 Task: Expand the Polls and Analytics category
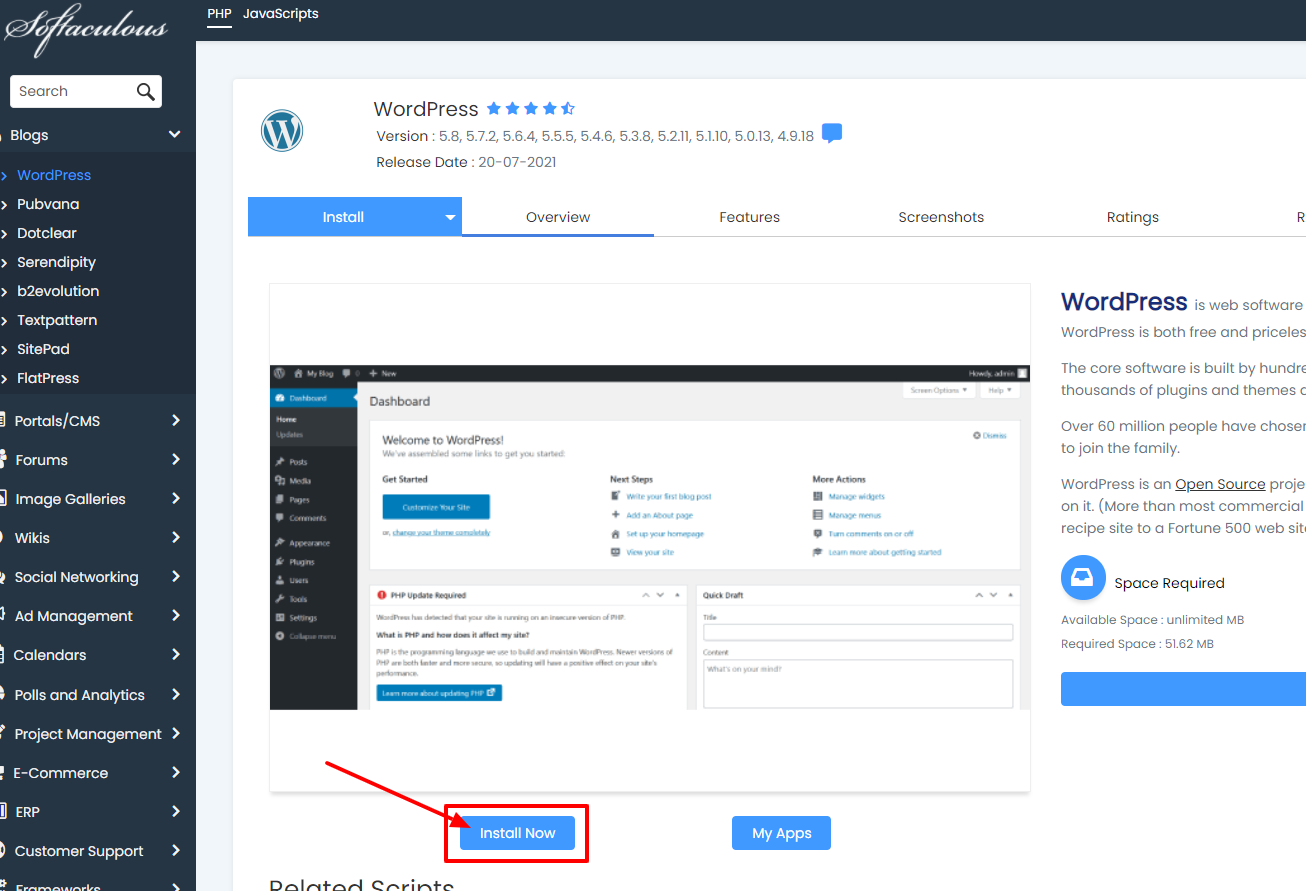[x=98, y=695]
